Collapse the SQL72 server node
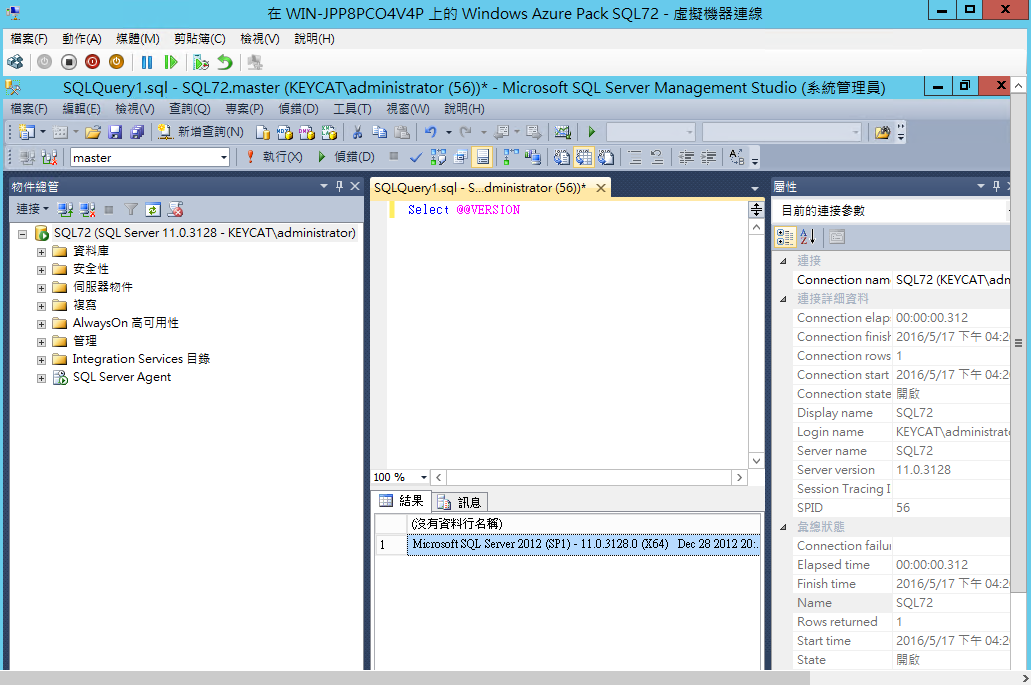The height and width of the screenshot is (685, 1031). (x=22, y=233)
